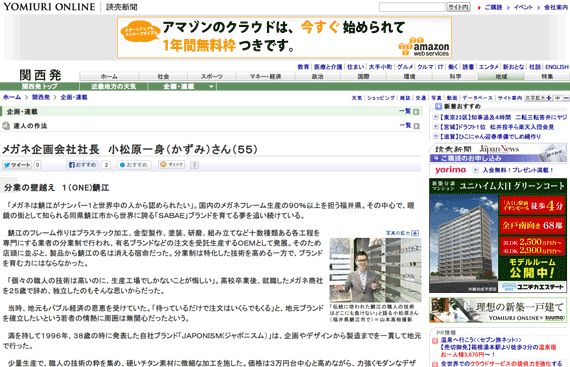
Task: Select the スポーツ navigation tab
Action: click(212, 76)
